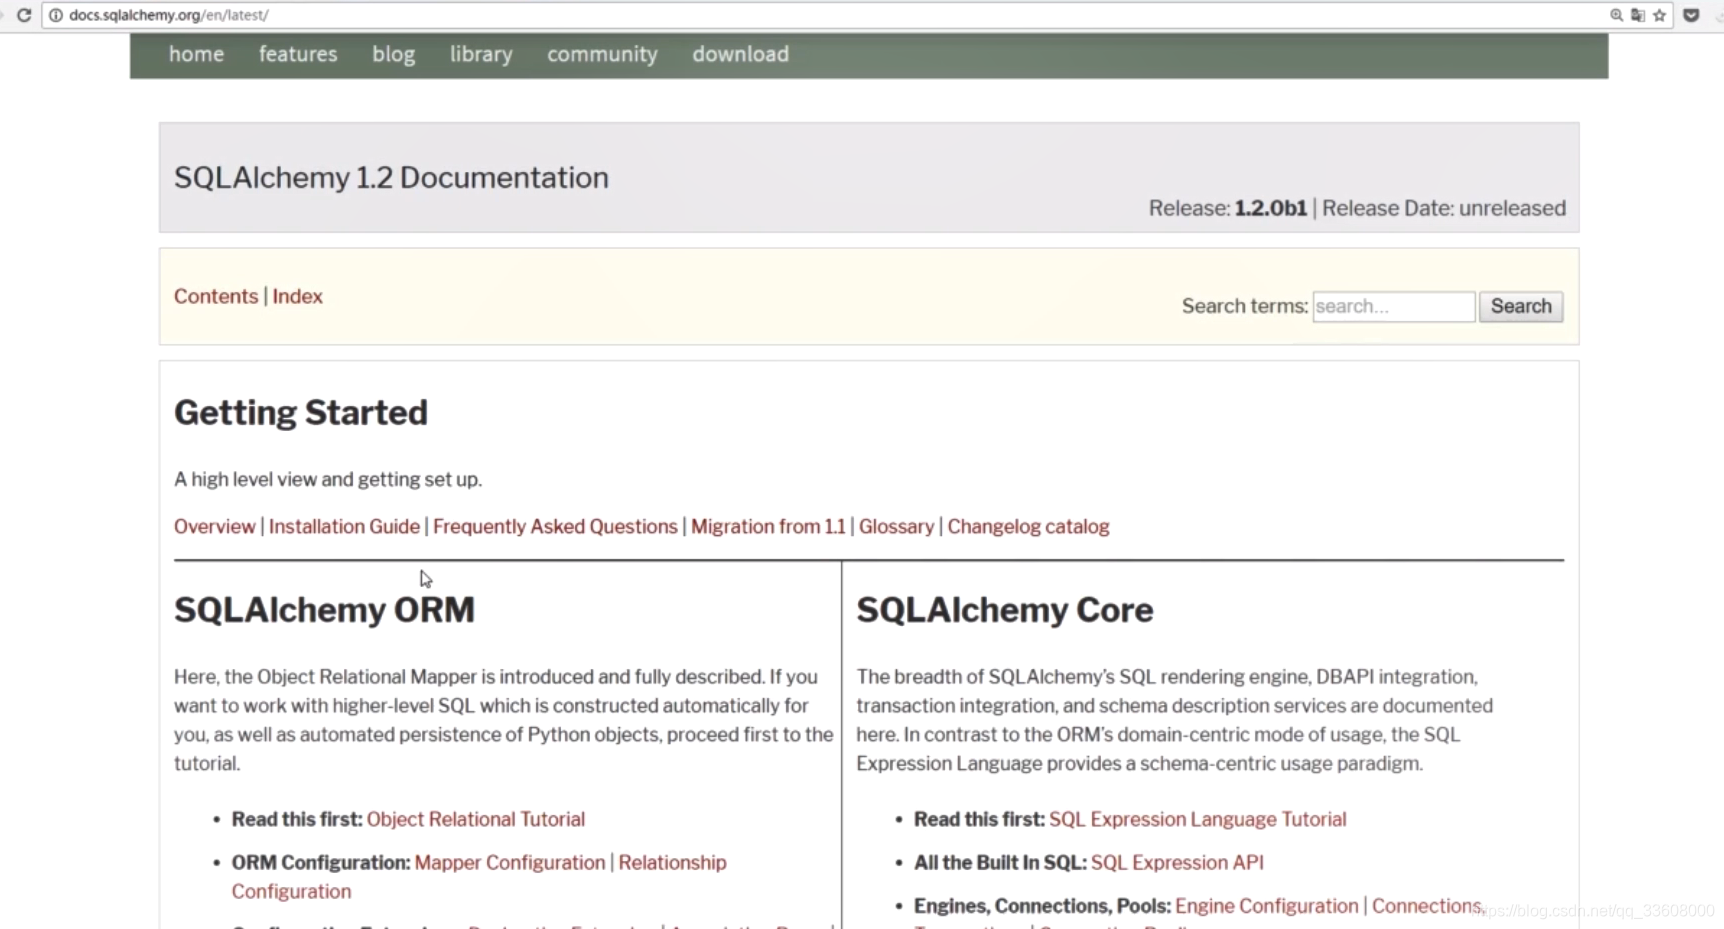1724x929 pixels.
Task: View site info icon in address bar
Action: point(56,15)
